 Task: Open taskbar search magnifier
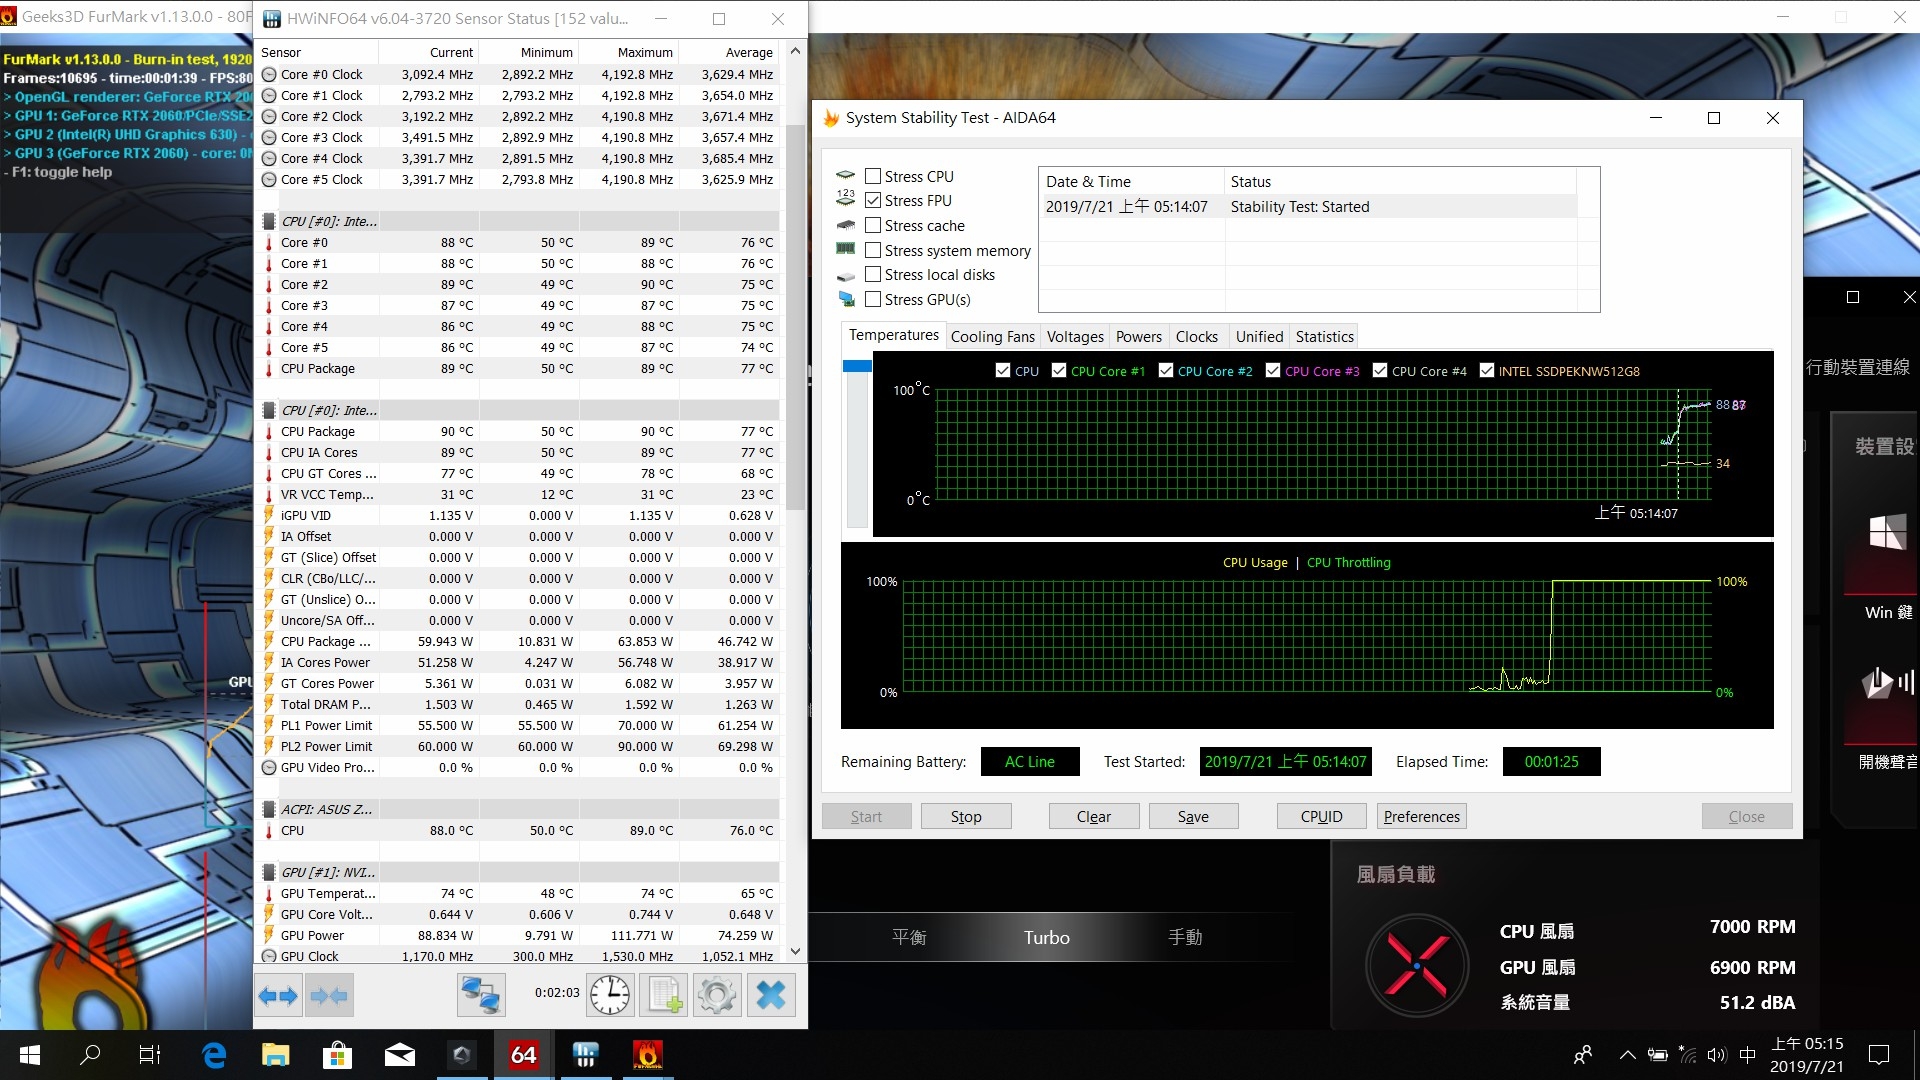tap(90, 1055)
